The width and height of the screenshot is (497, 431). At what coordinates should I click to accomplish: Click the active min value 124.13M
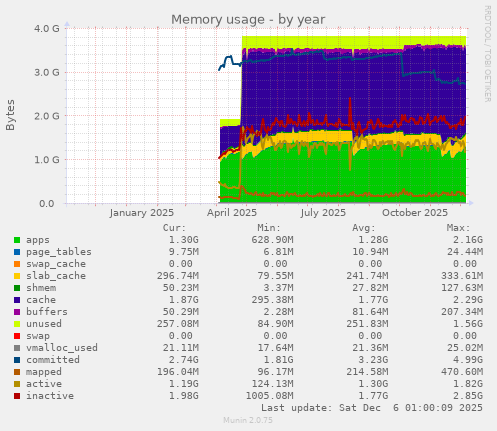tap(272, 384)
